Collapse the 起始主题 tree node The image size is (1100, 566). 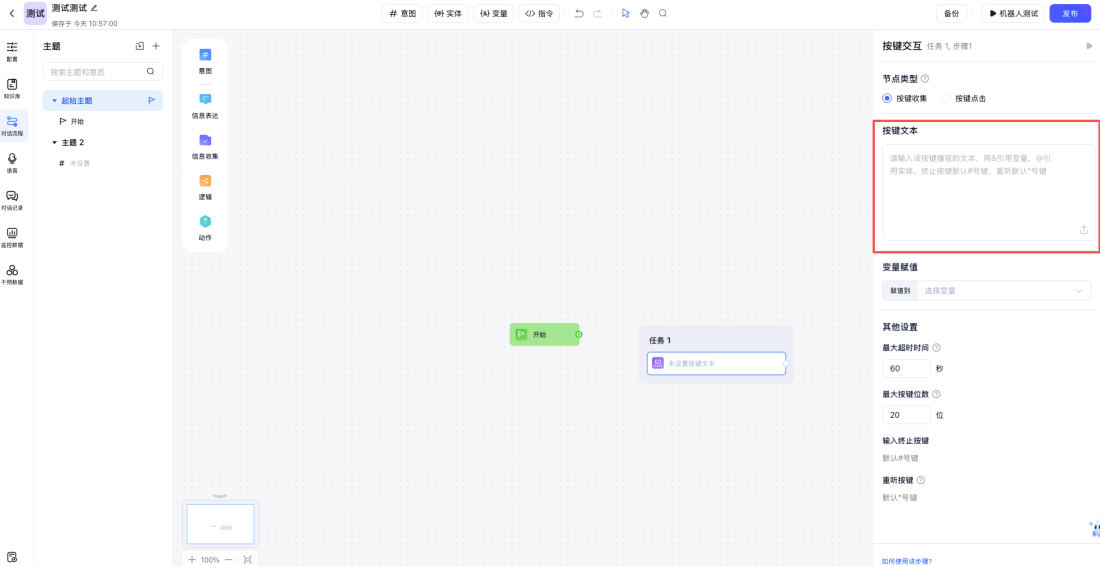point(55,101)
